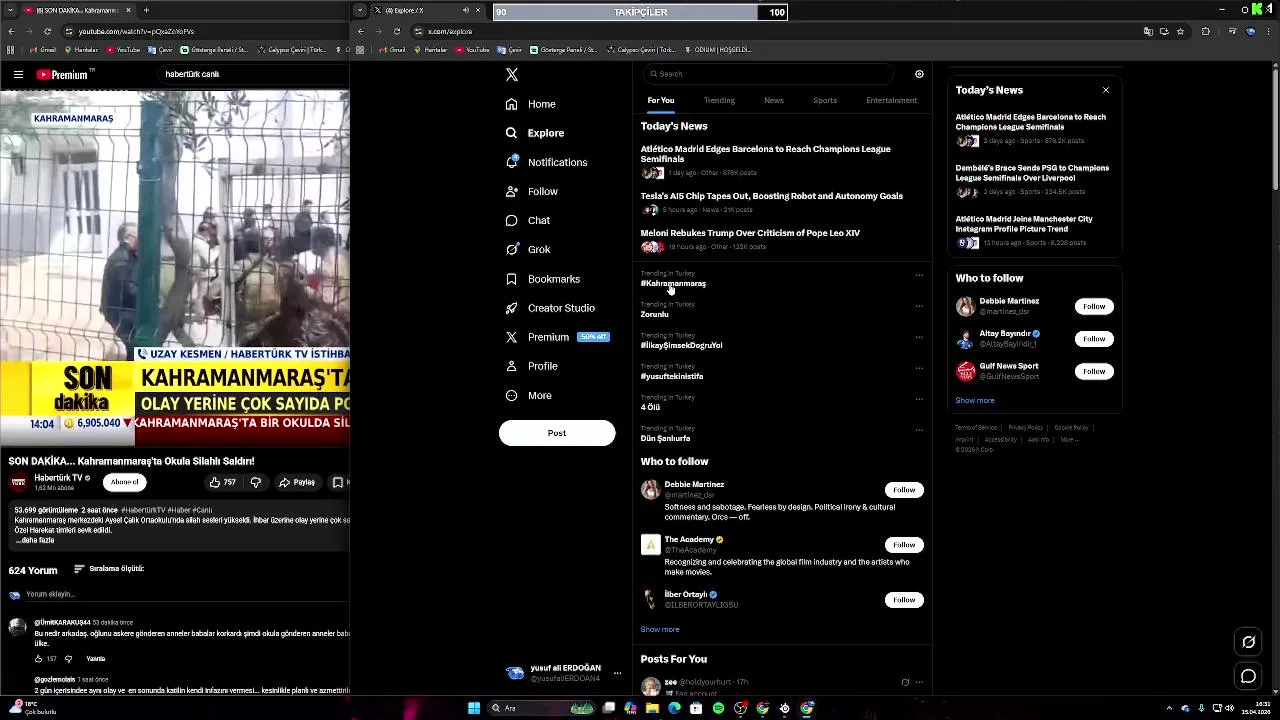Open the #Kahramanmaraş trending topic
Screen dimensions: 1280x720
[673, 284]
